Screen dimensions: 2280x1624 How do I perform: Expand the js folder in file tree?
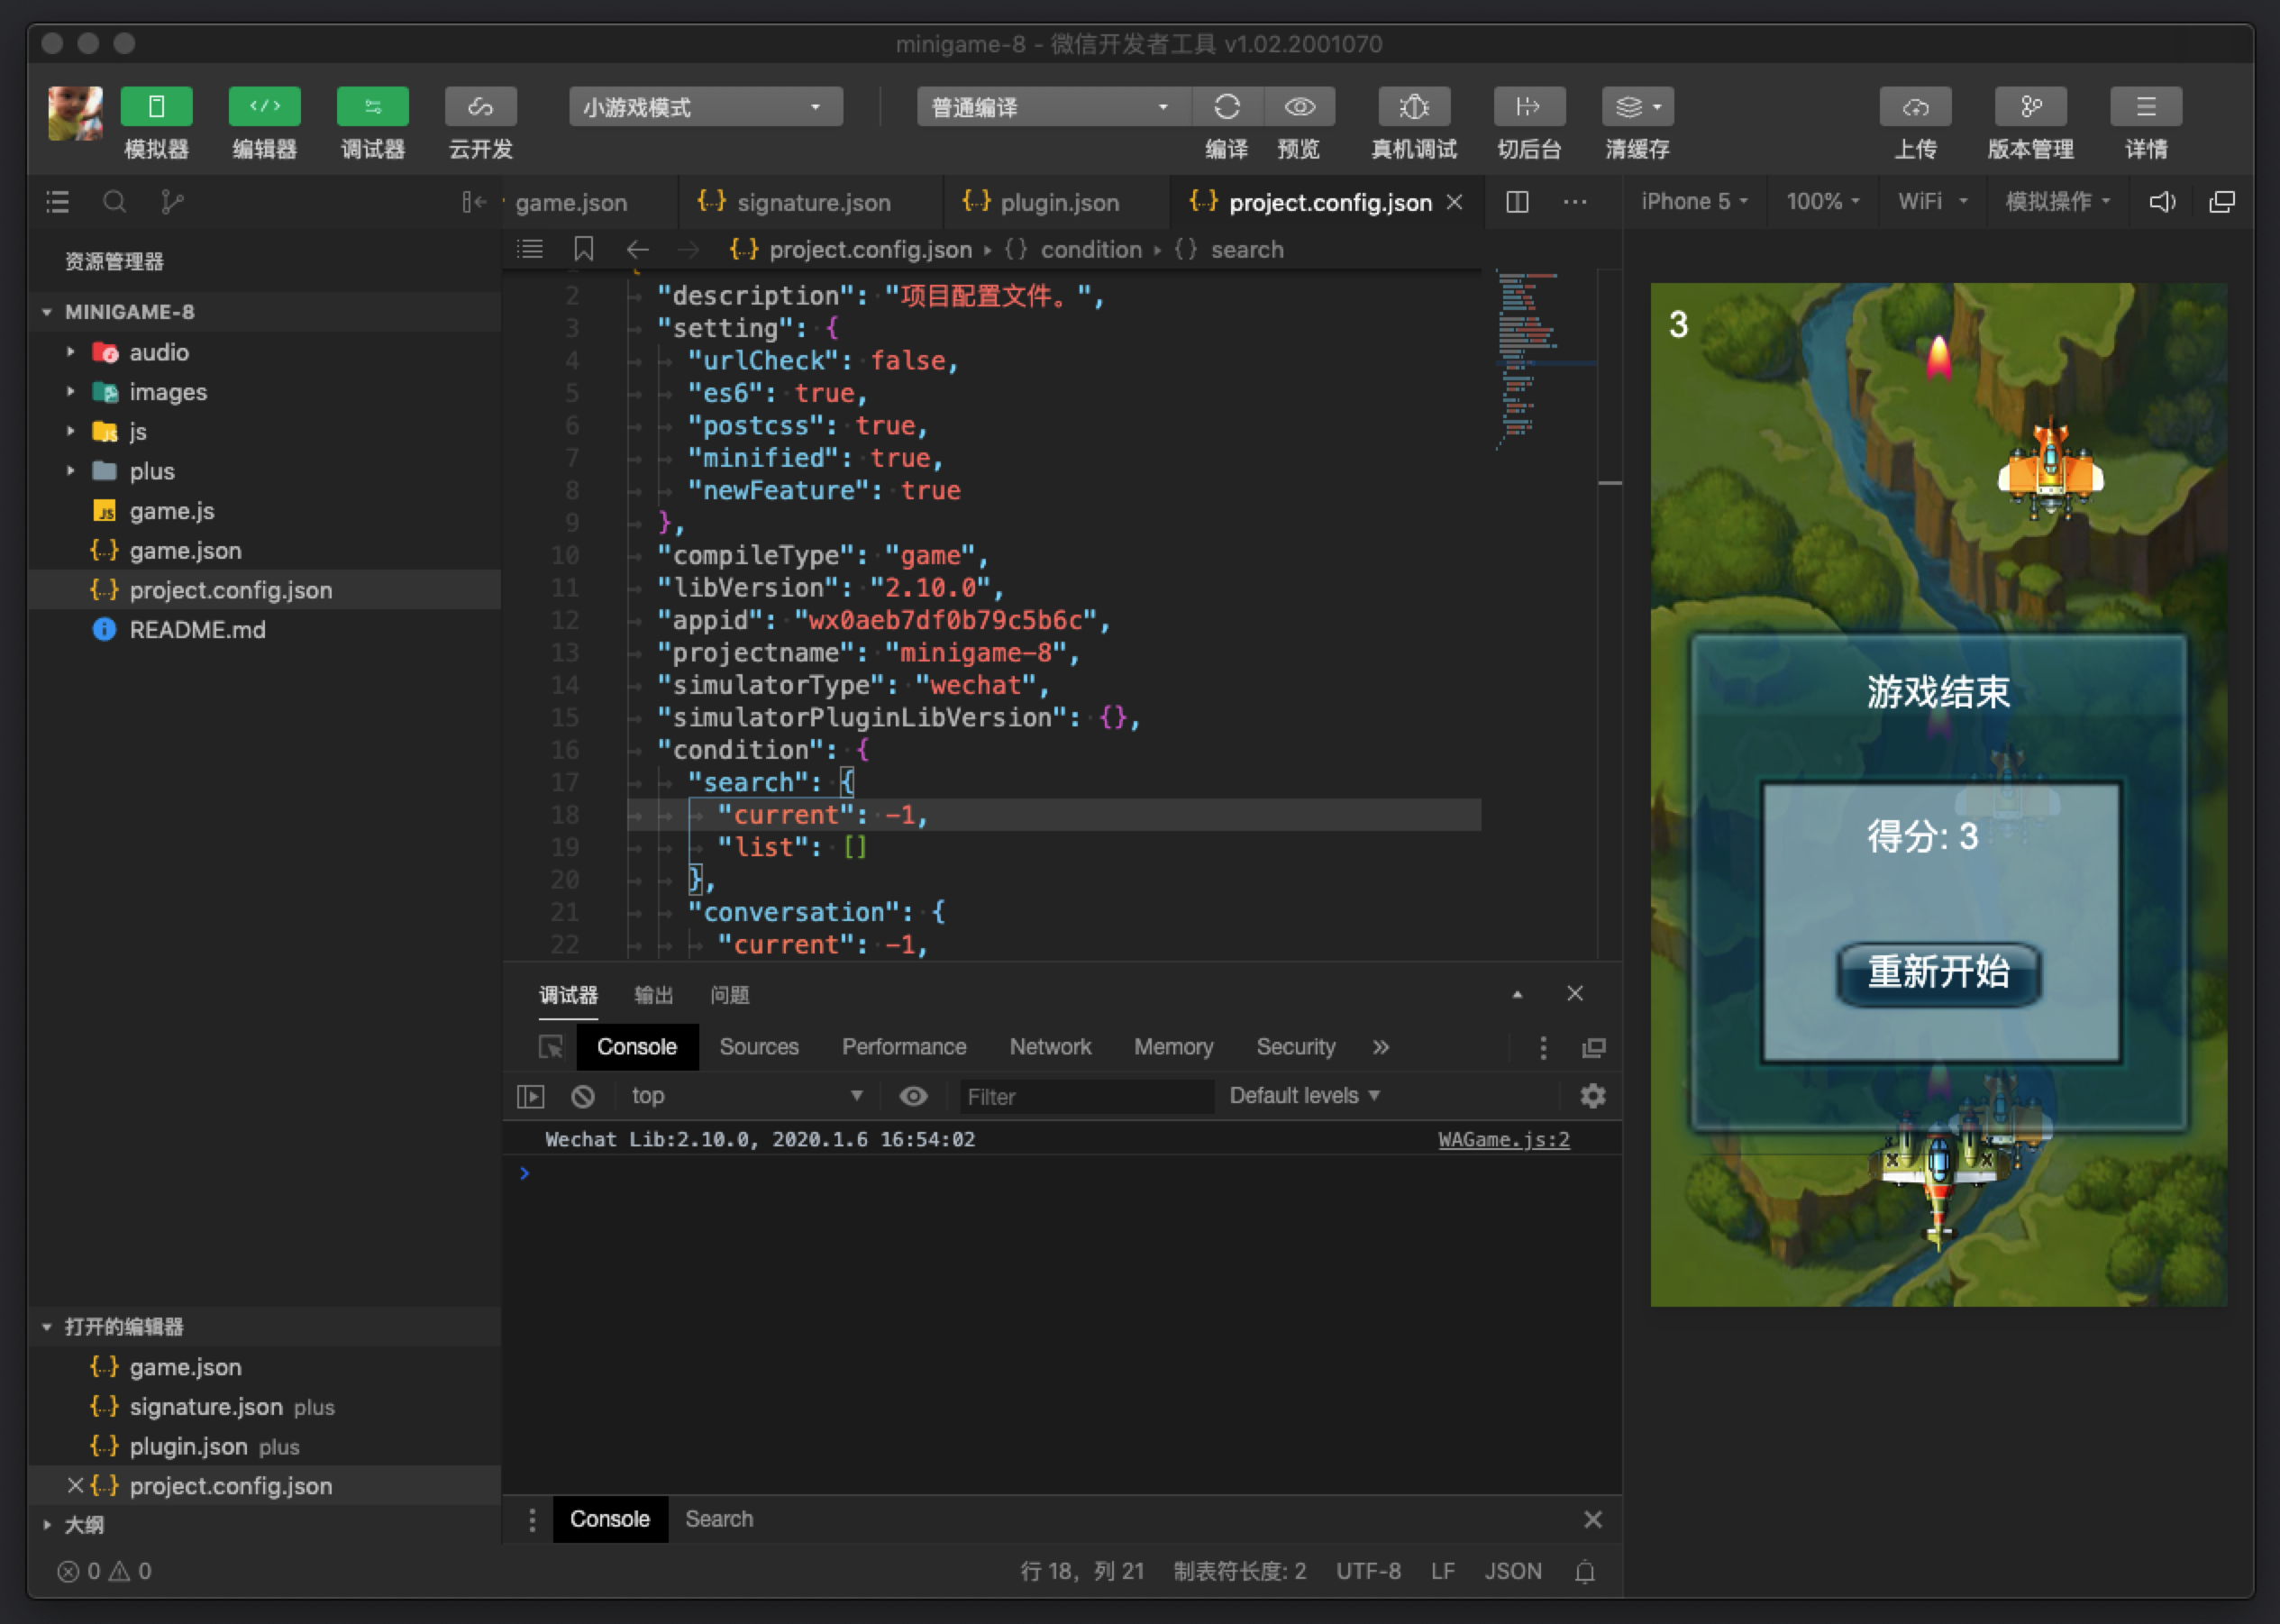(72, 431)
